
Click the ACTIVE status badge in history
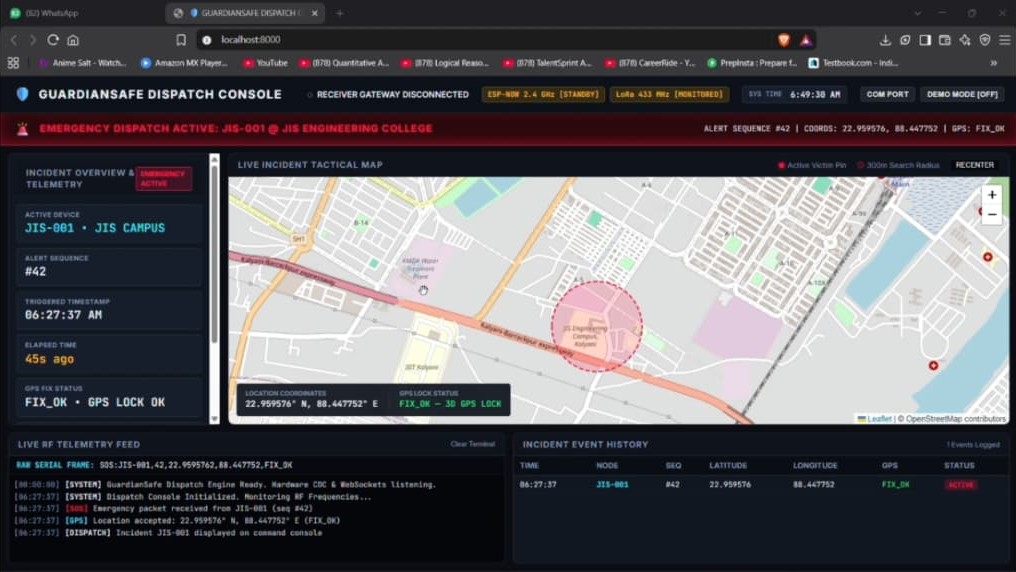coord(961,485)
